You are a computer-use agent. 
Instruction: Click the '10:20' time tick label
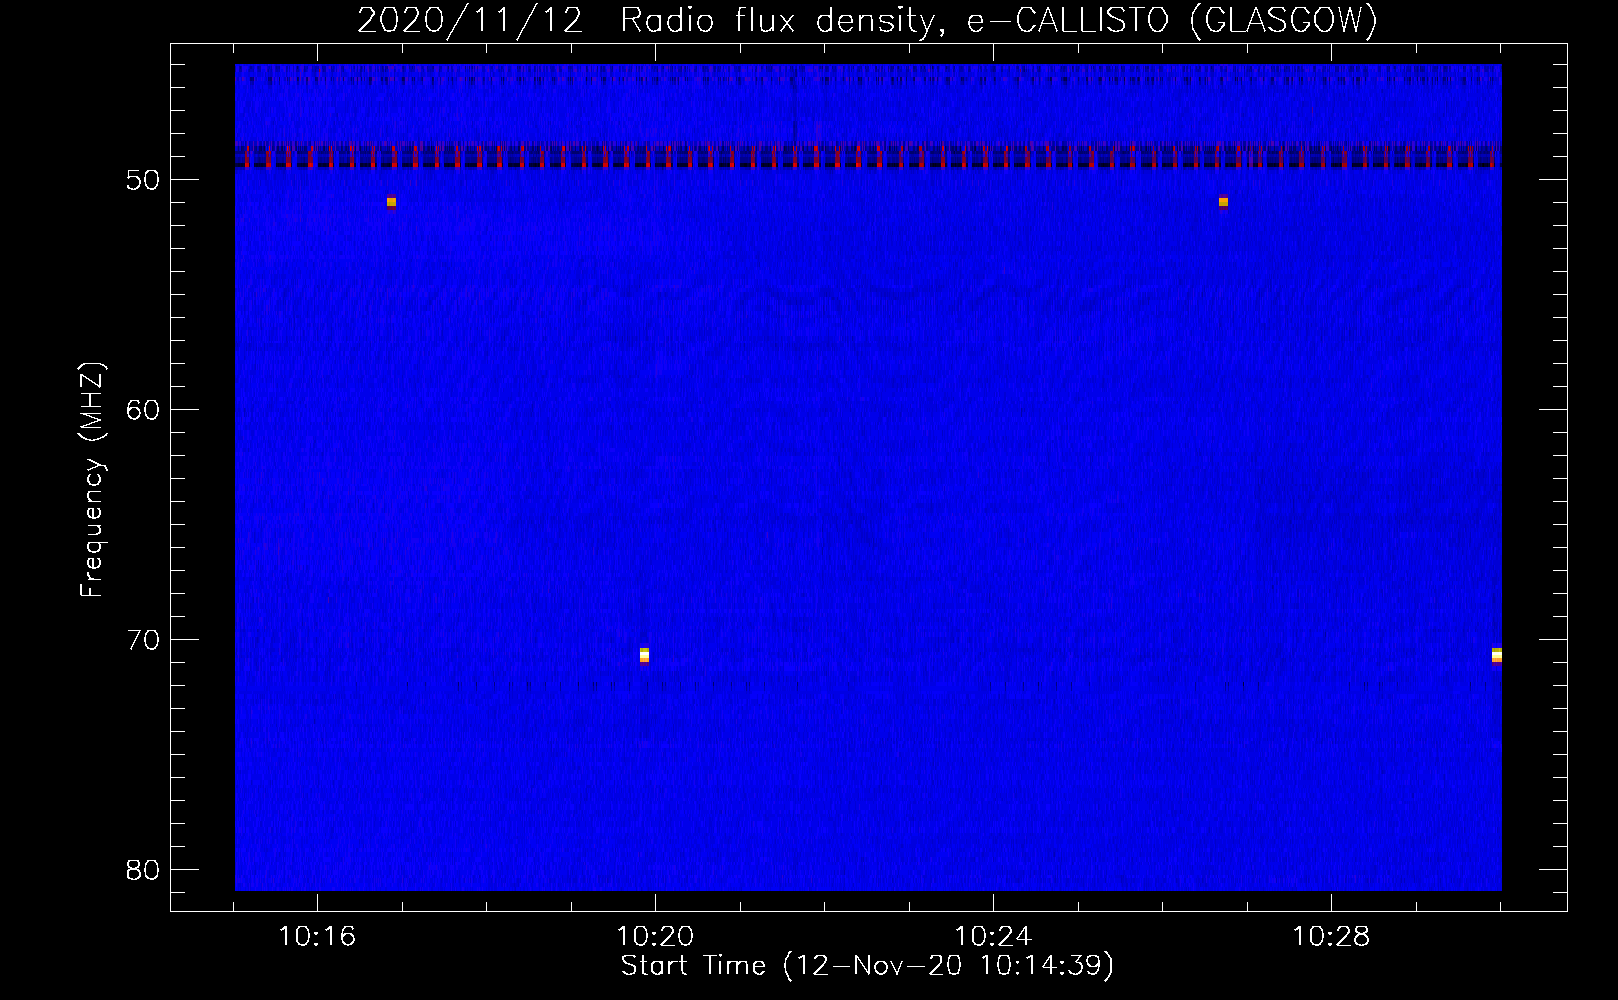655,937
